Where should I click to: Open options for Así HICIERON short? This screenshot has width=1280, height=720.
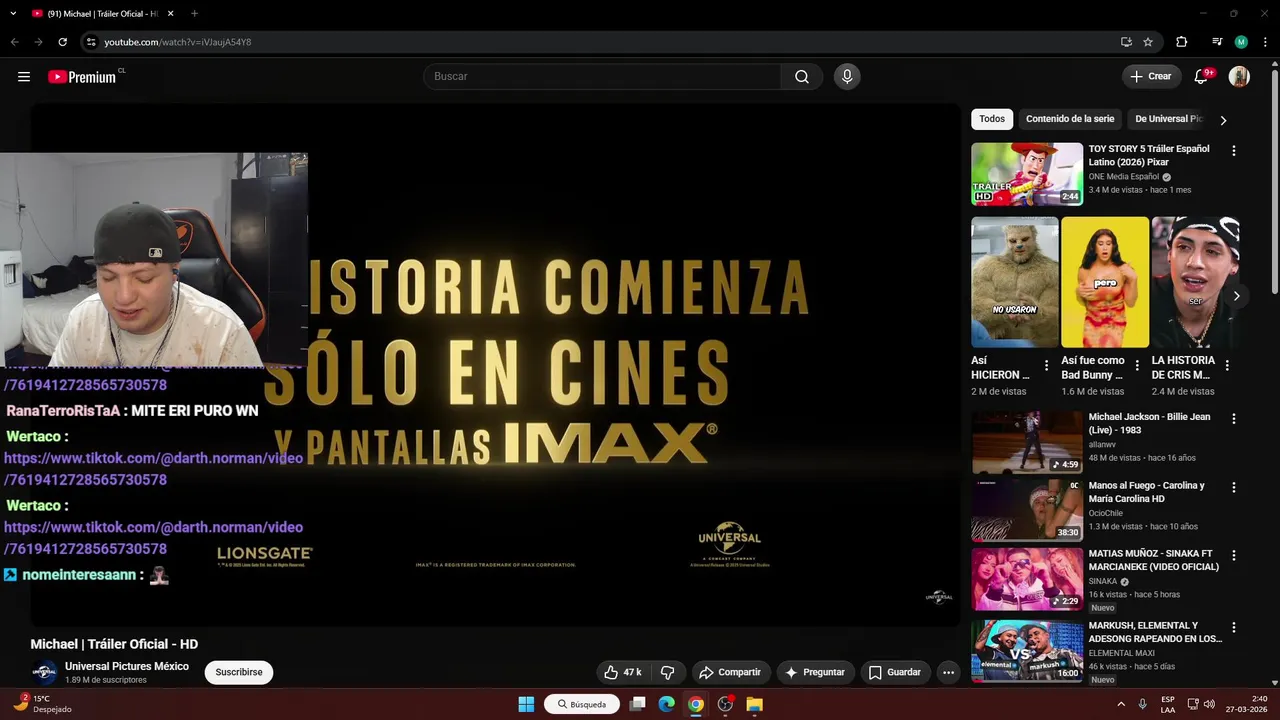click(1046, 366)
